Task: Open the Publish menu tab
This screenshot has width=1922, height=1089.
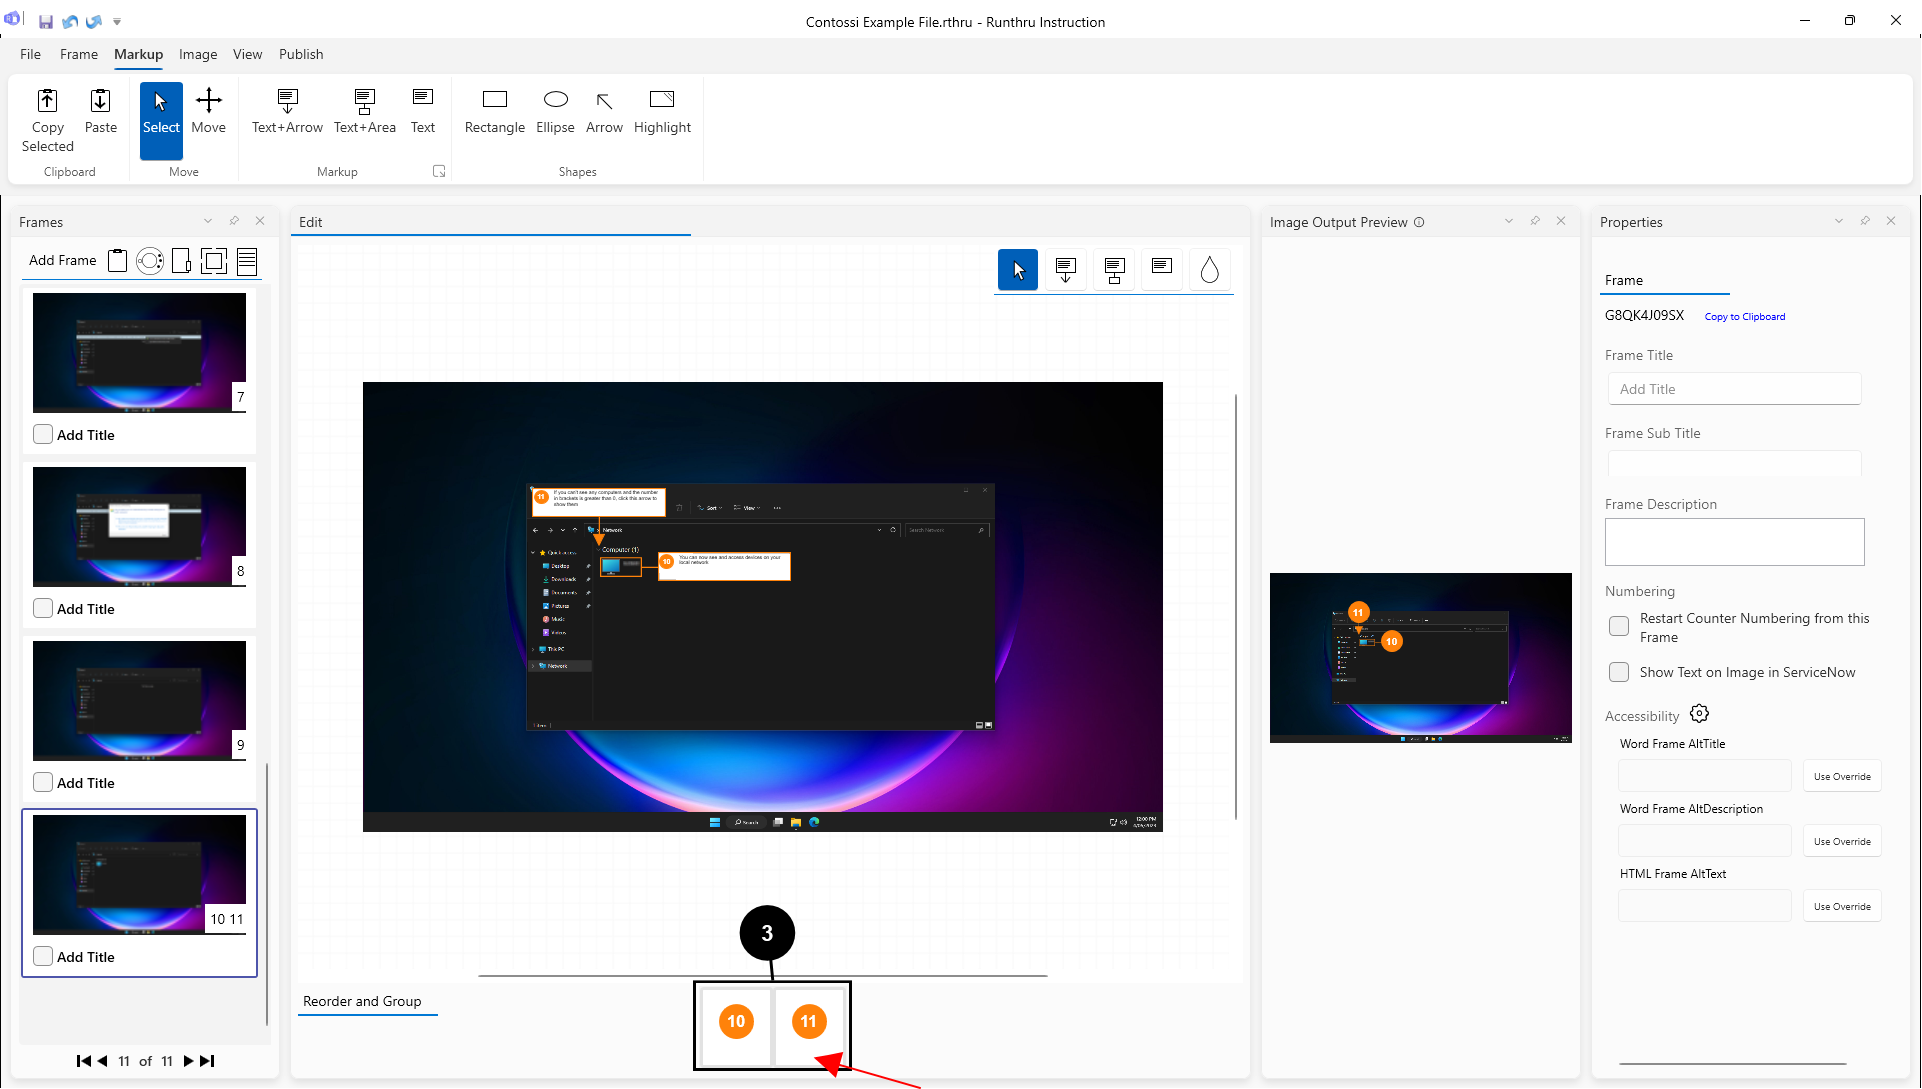Action: click(x=301, y=54)
